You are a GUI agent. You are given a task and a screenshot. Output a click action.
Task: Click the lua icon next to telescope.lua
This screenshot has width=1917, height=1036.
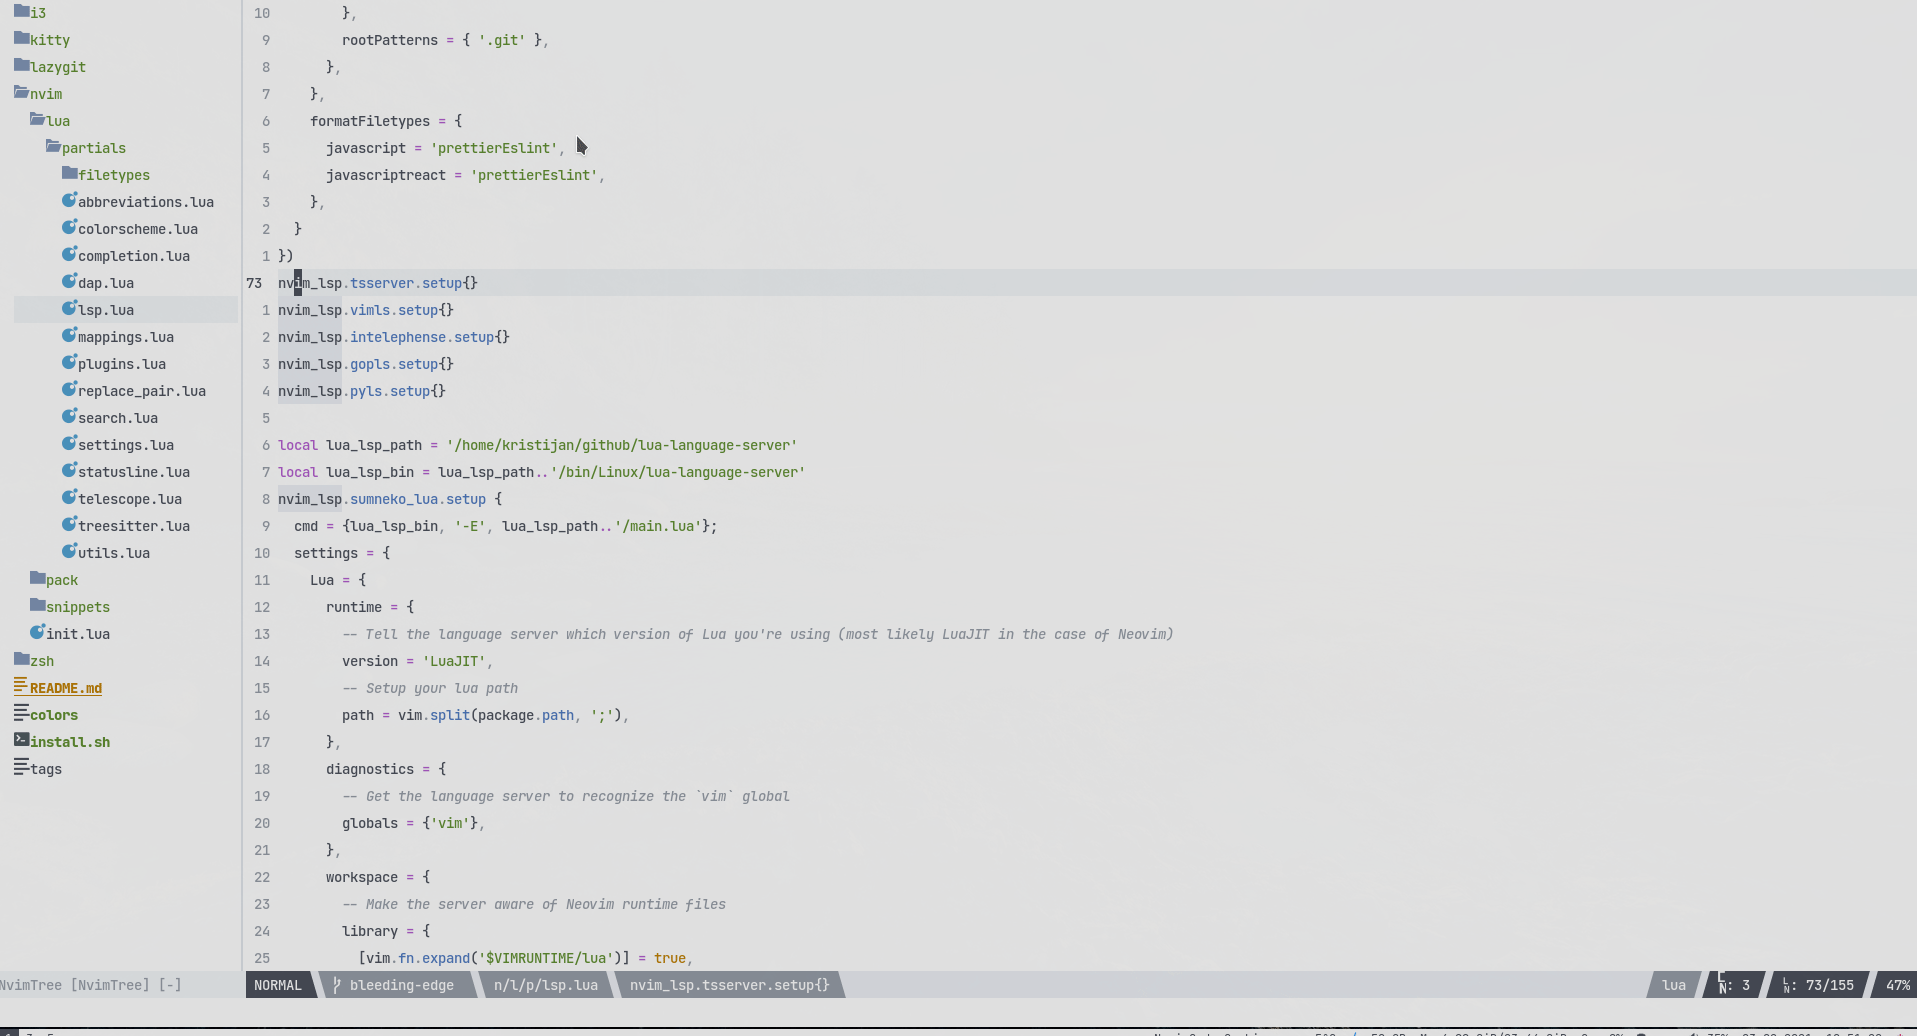[69, 497]
